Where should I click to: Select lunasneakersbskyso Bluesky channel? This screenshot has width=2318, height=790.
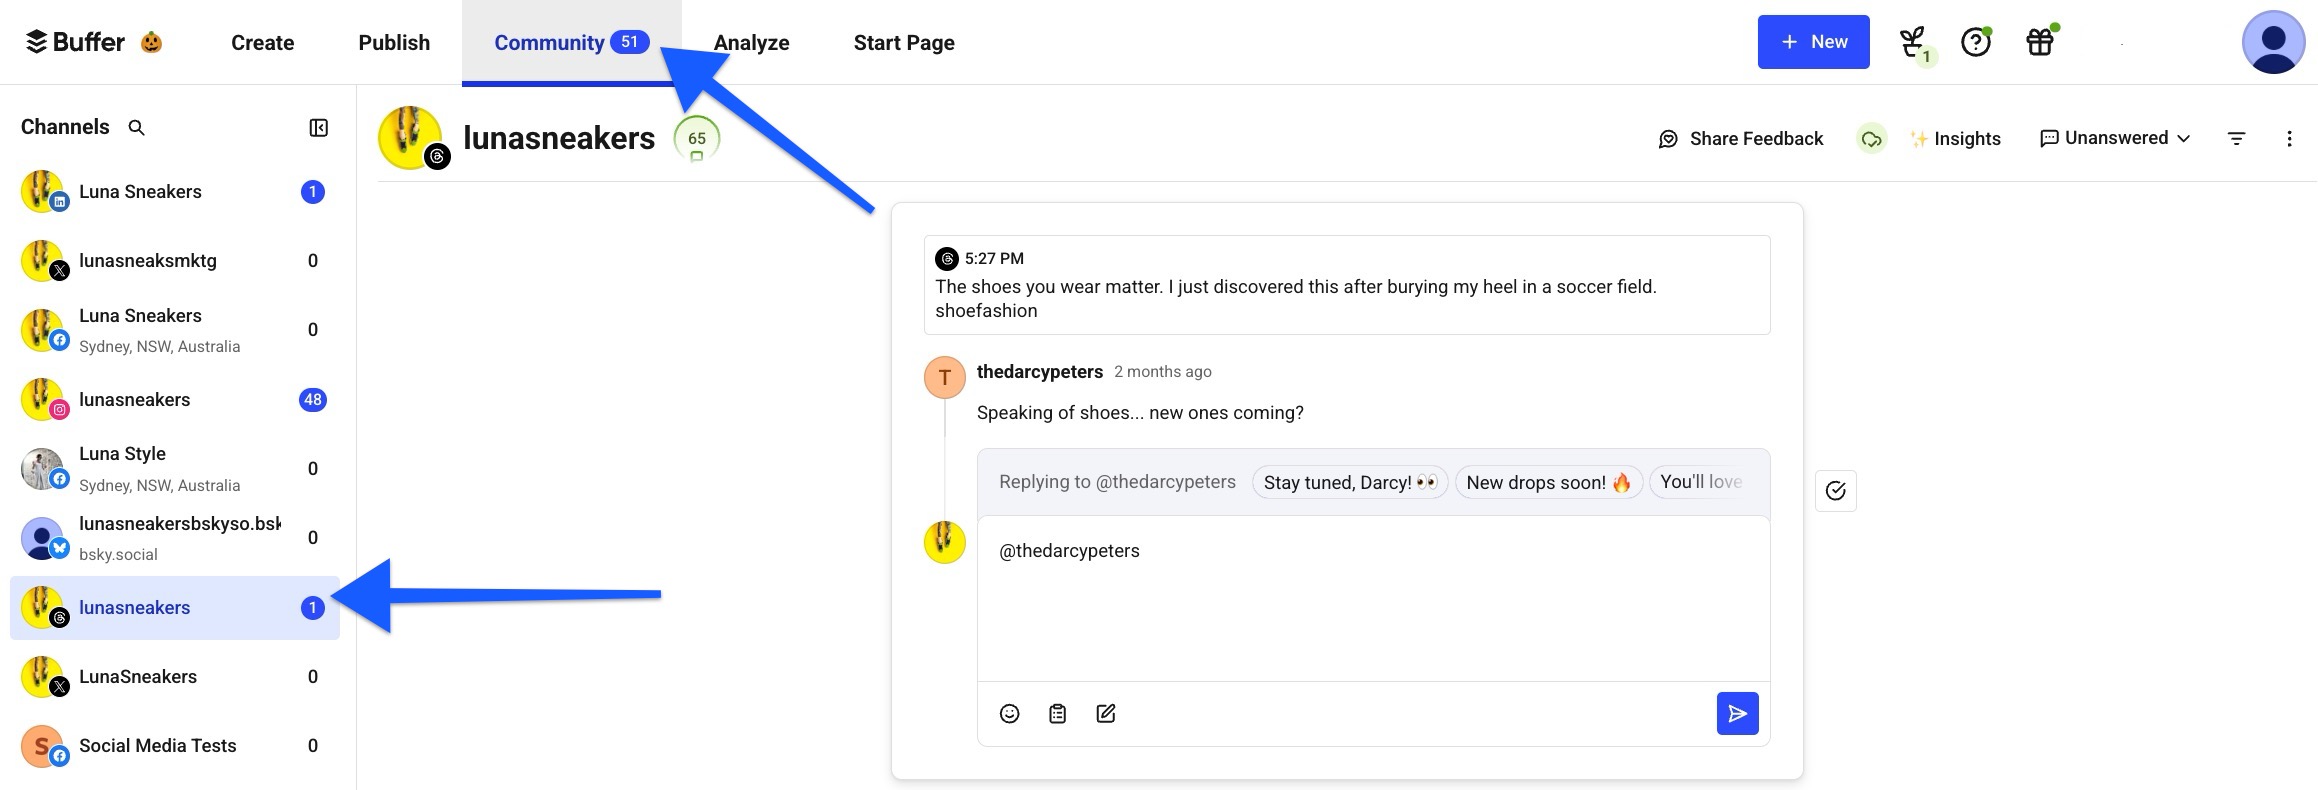[175, 538]
